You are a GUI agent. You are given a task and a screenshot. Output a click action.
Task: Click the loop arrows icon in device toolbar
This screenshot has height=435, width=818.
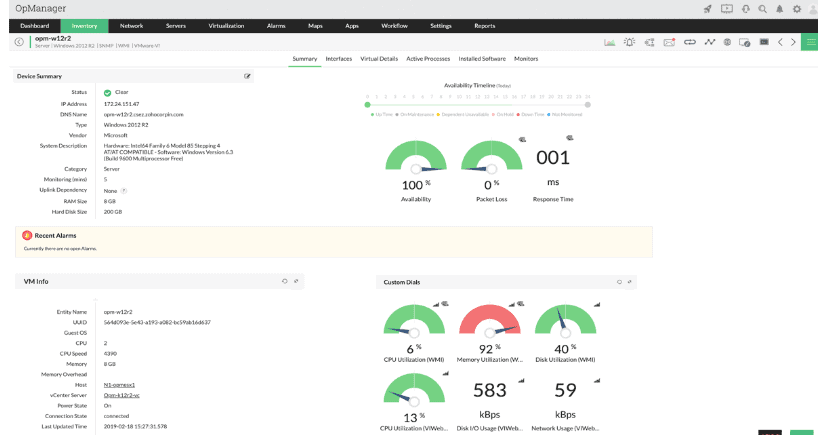[690, 42]
